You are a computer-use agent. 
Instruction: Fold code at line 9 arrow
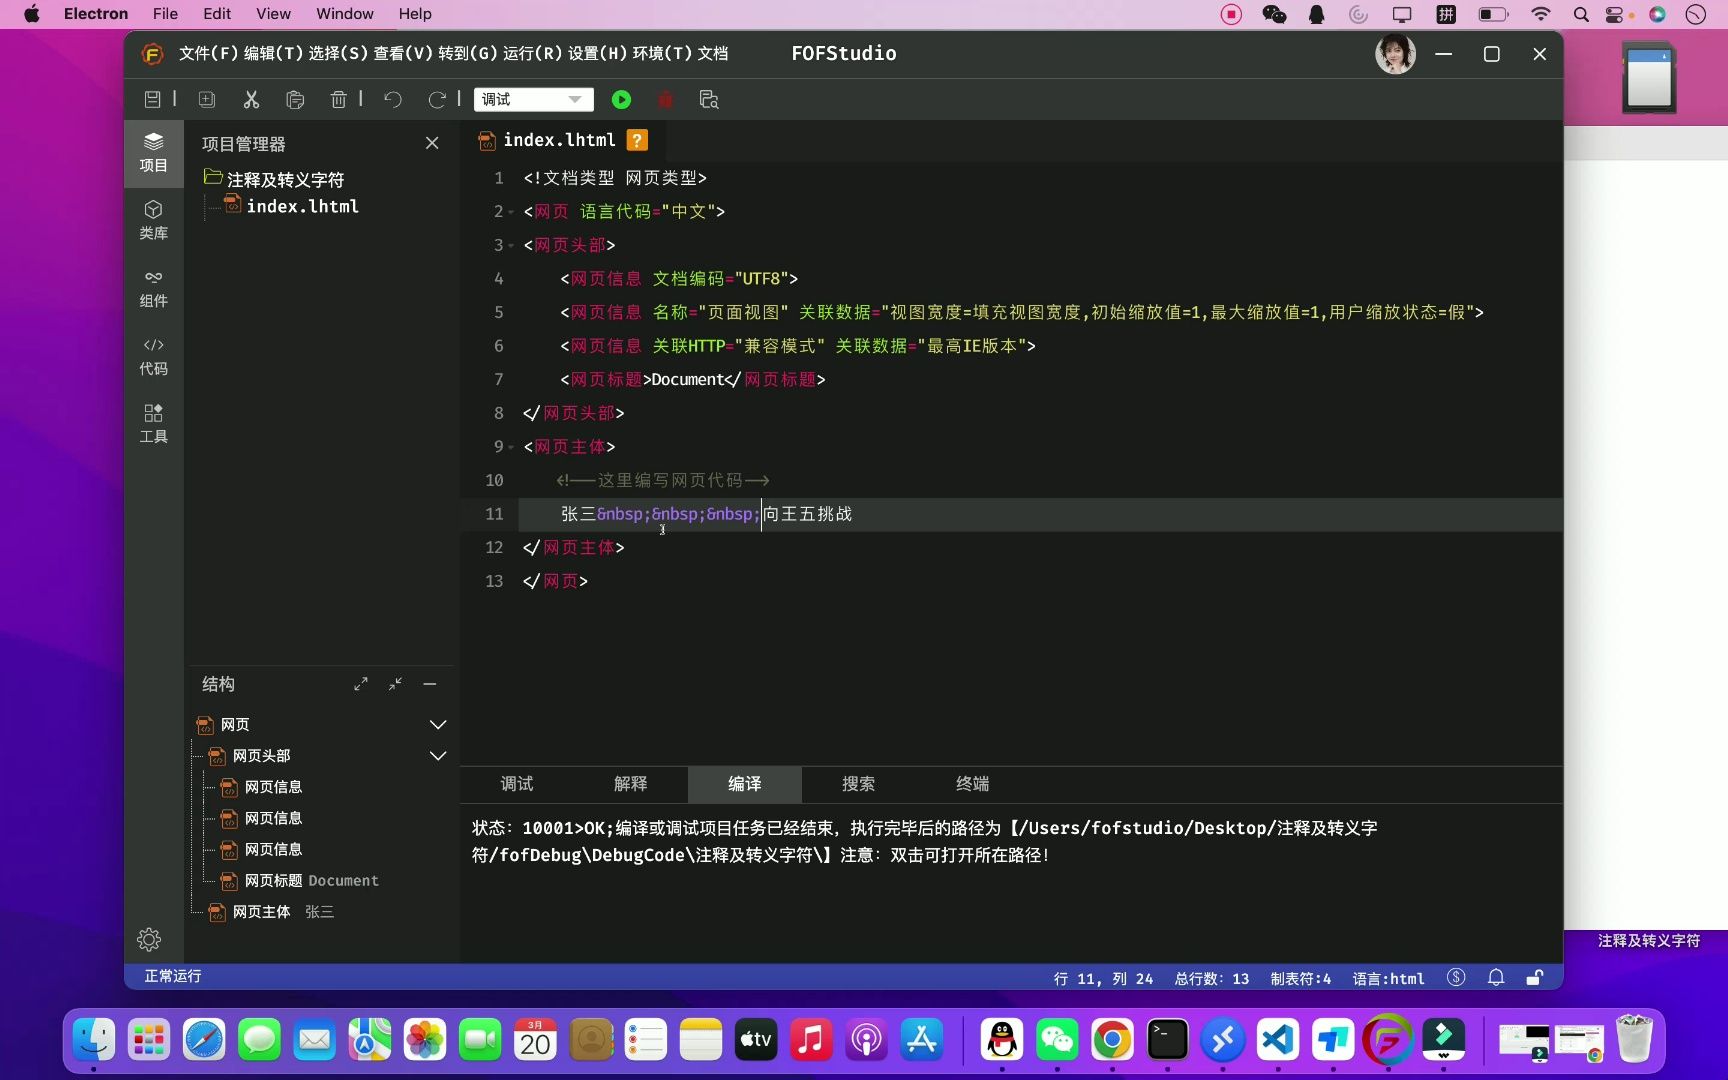tap(511, 447)
